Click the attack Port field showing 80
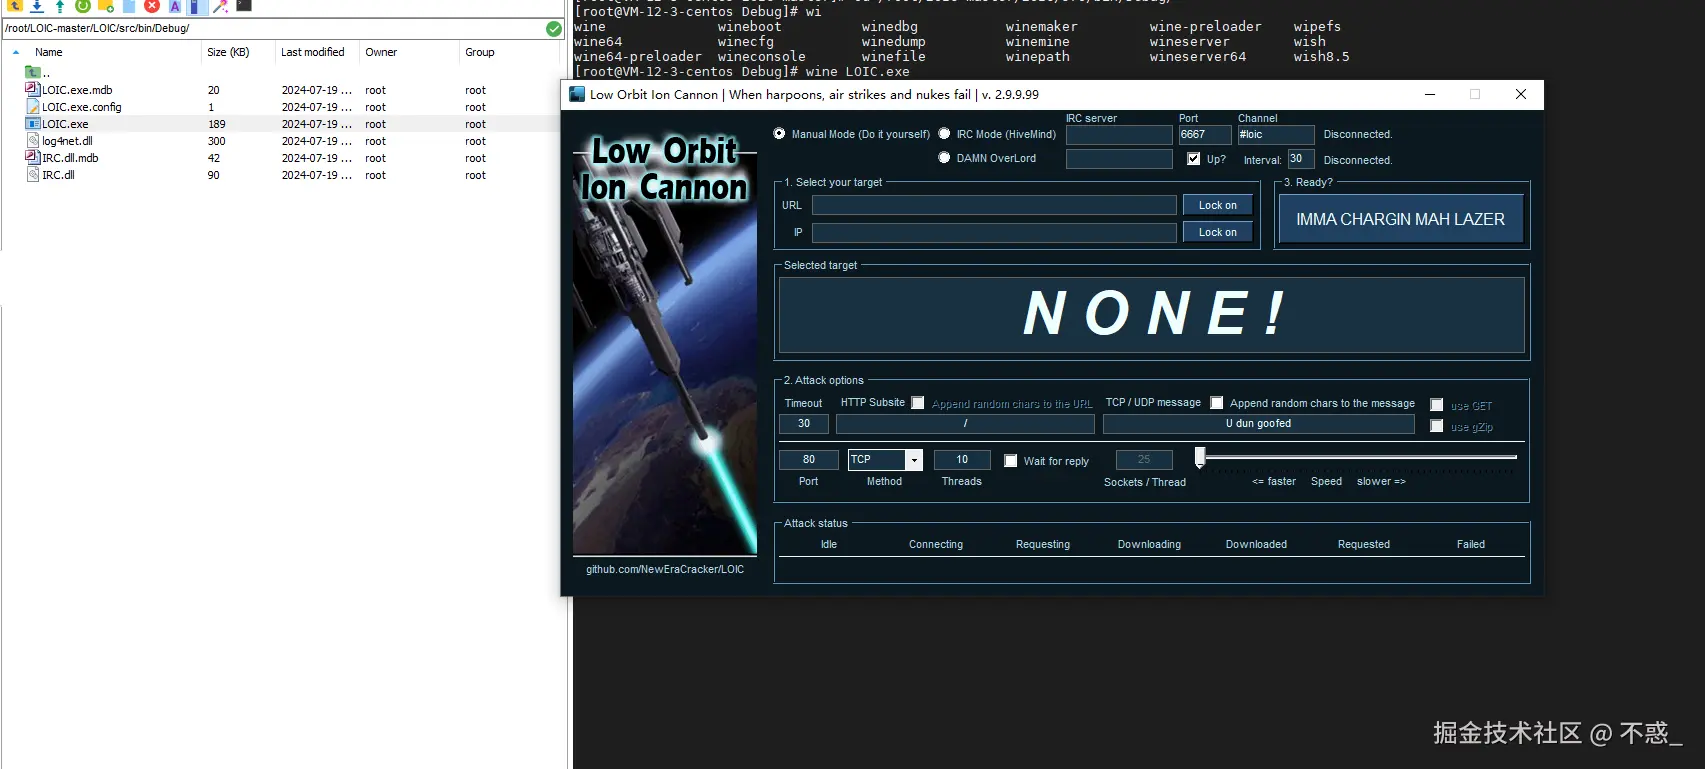The image size is (1705, 769). 808,460
